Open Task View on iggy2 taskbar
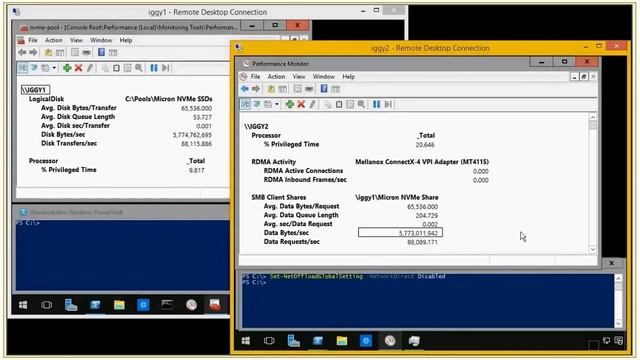640x360 pixels. pyautogui.click(x=269, y=341)
